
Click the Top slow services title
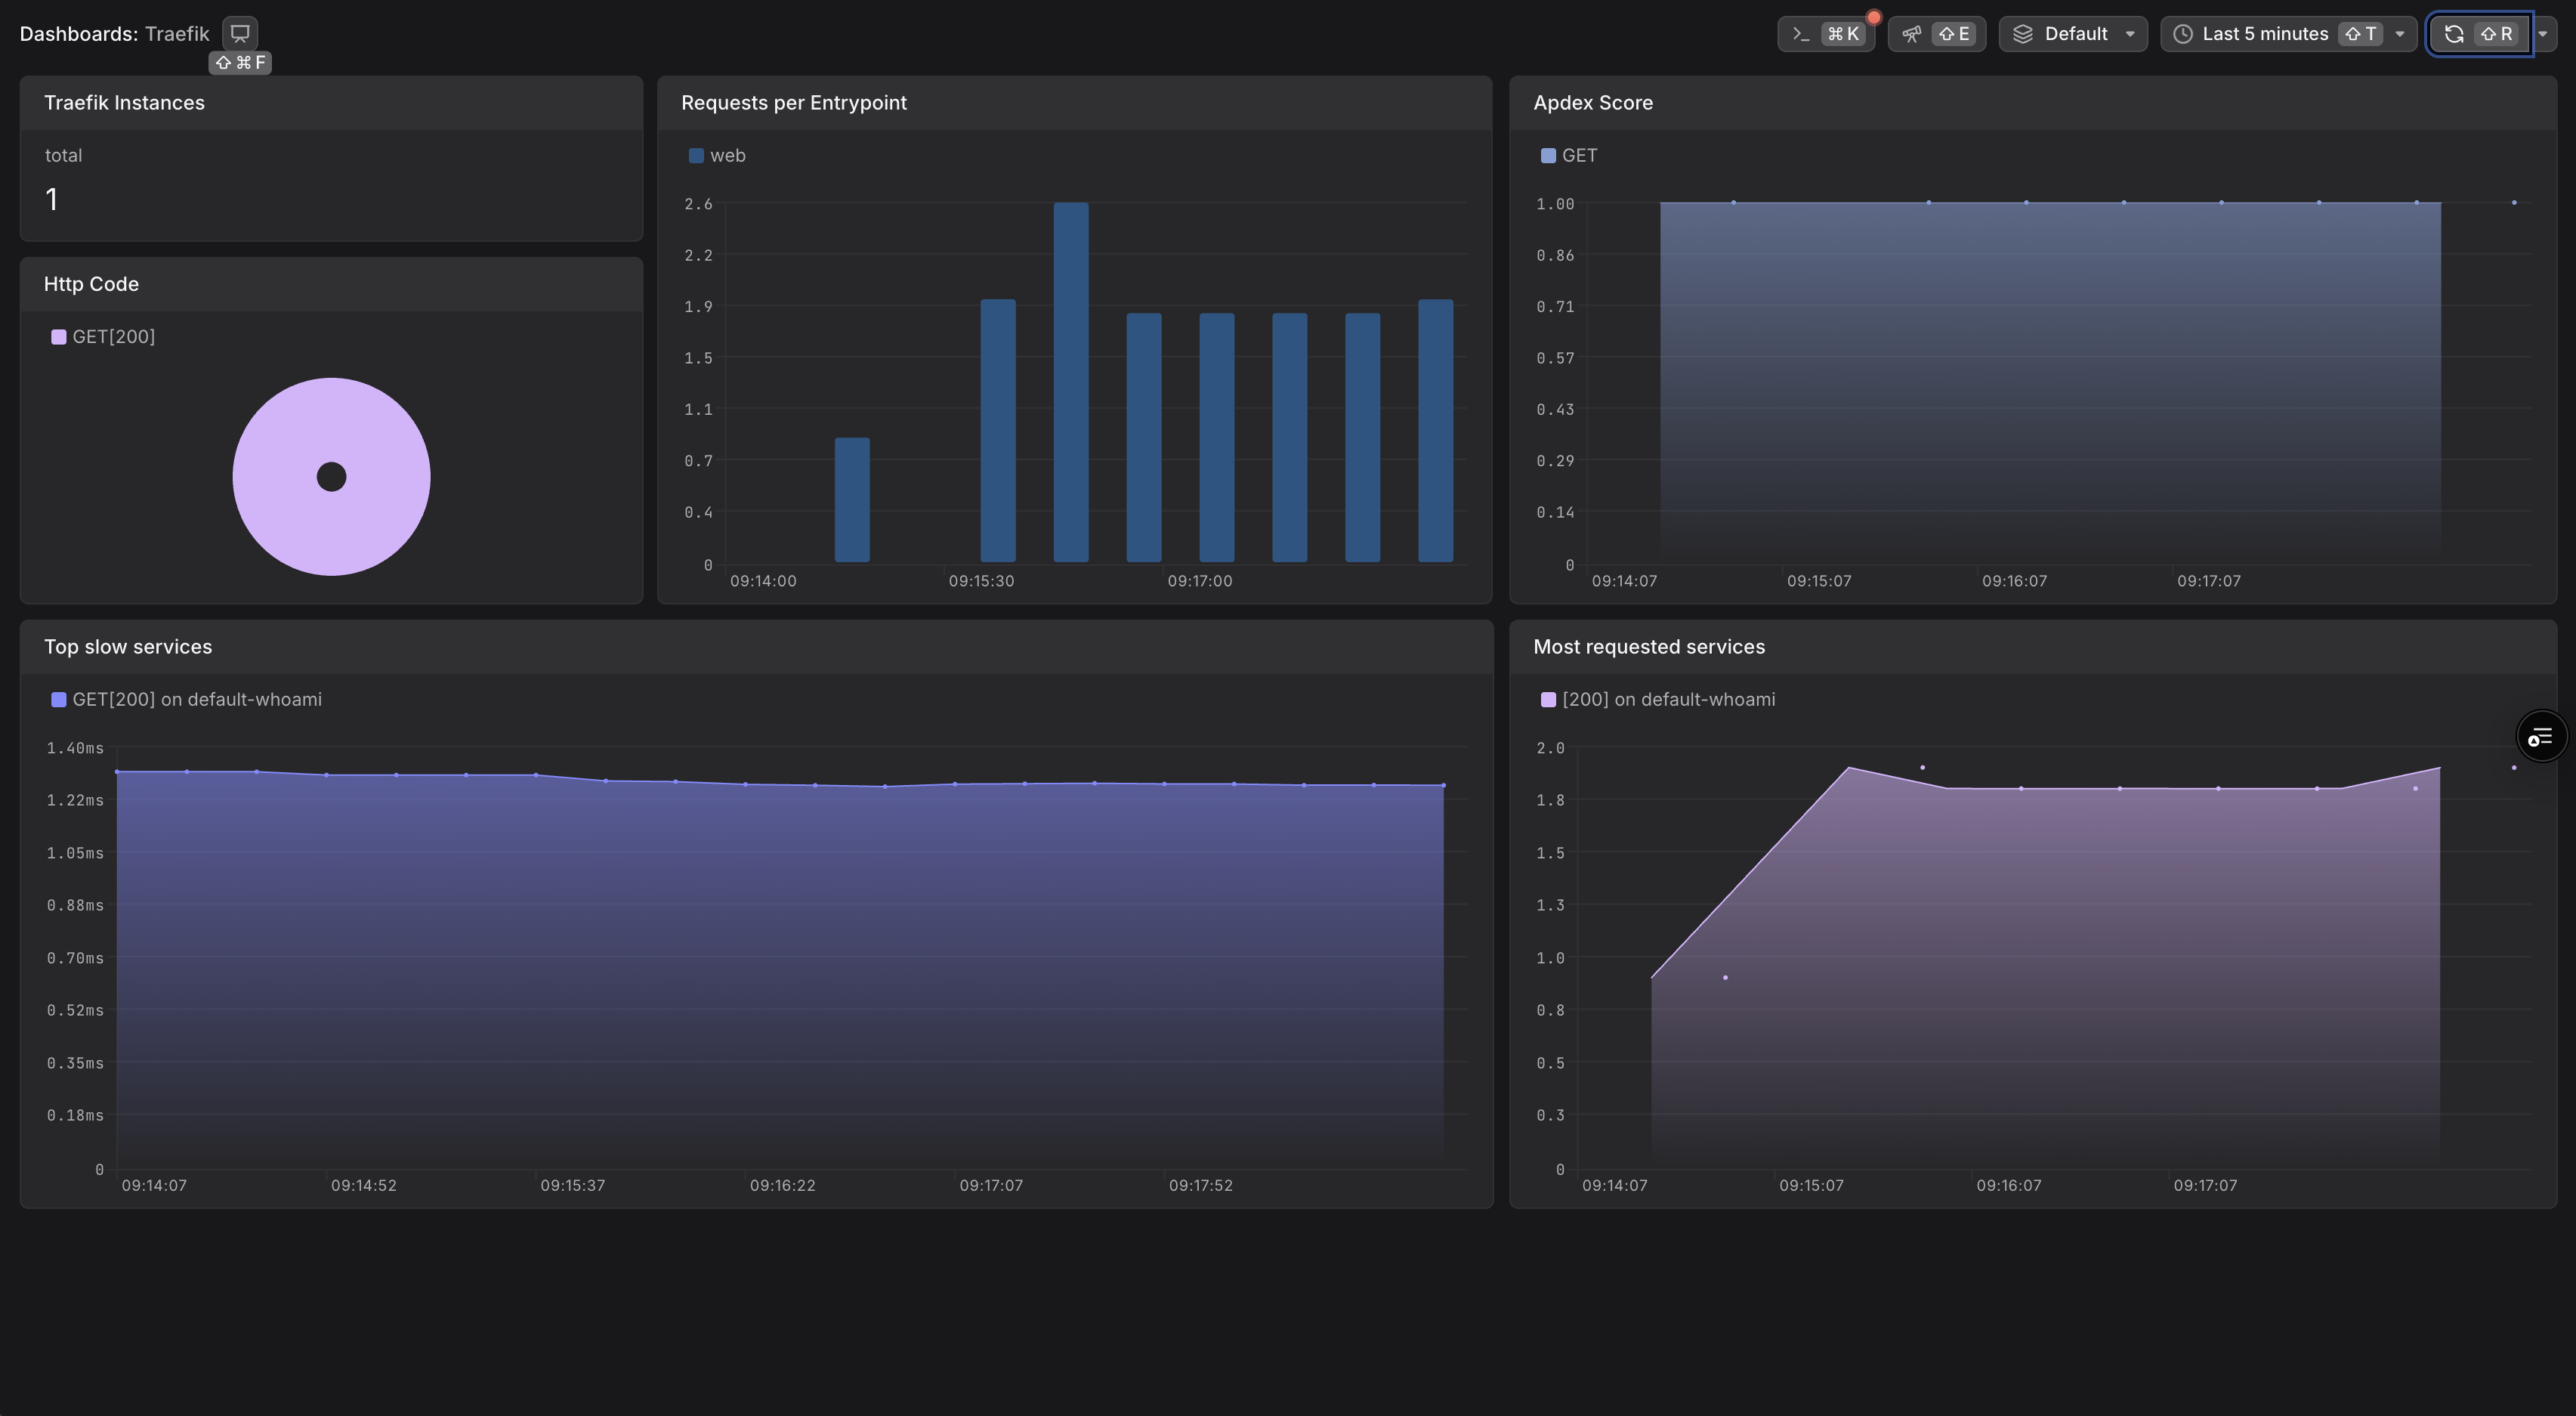coord(128,646)
